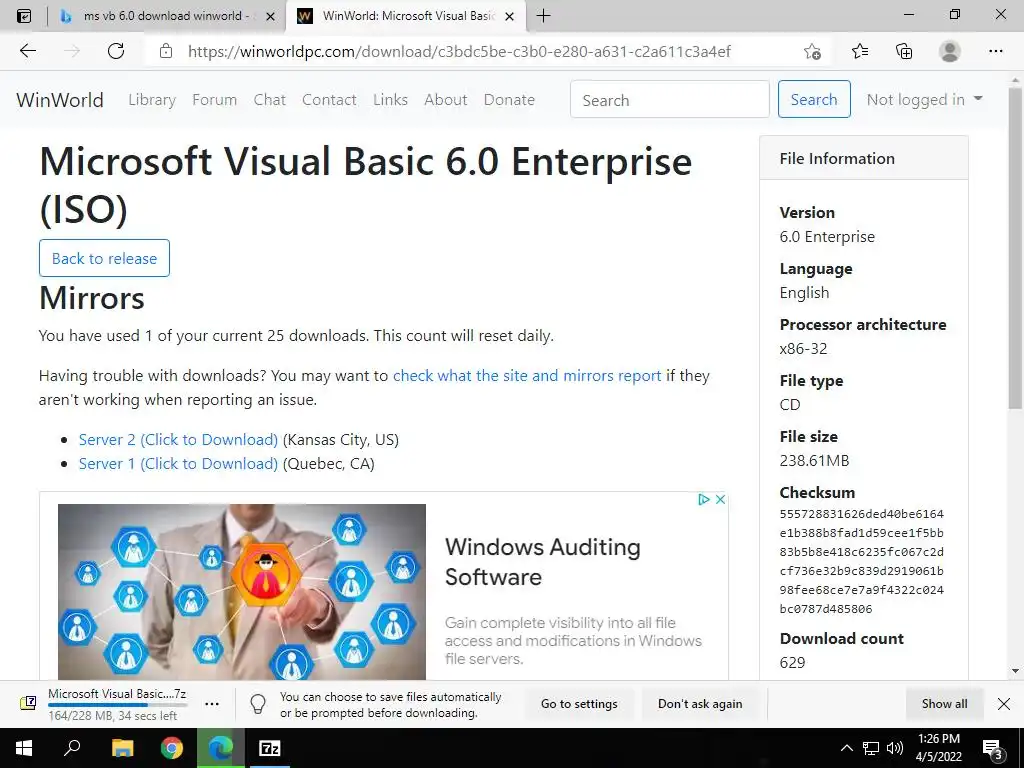Close the Windows Auditing ad
1024x768 pixels.
click(x=720, y=500)
